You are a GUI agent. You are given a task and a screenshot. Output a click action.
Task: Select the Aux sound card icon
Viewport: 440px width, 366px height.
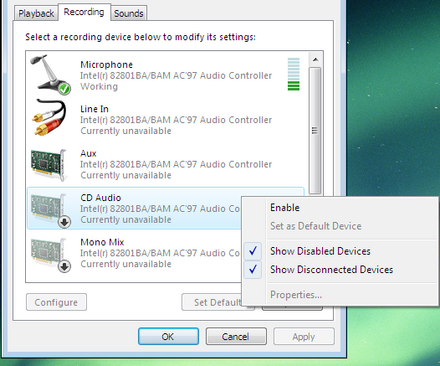click(49, 165)
